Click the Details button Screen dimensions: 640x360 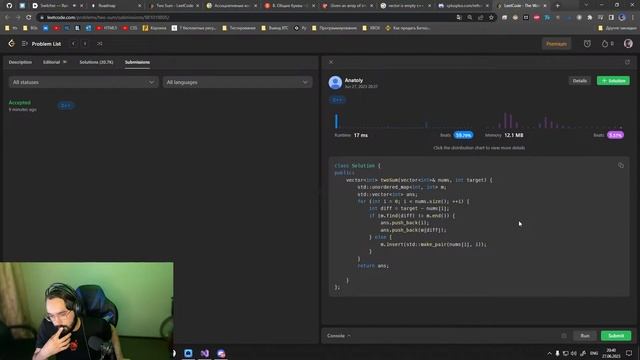(x=580, y=81)
